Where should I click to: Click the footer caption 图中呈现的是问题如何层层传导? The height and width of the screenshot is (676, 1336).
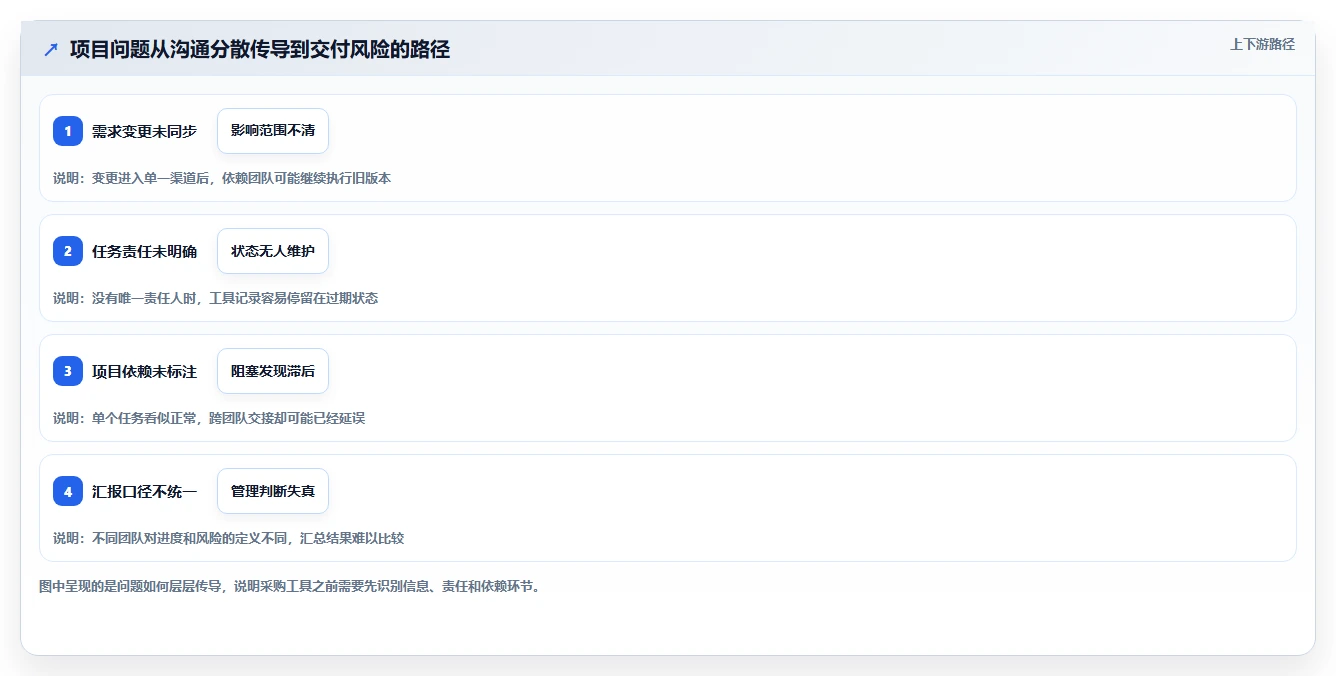click(x=290, y=587)
